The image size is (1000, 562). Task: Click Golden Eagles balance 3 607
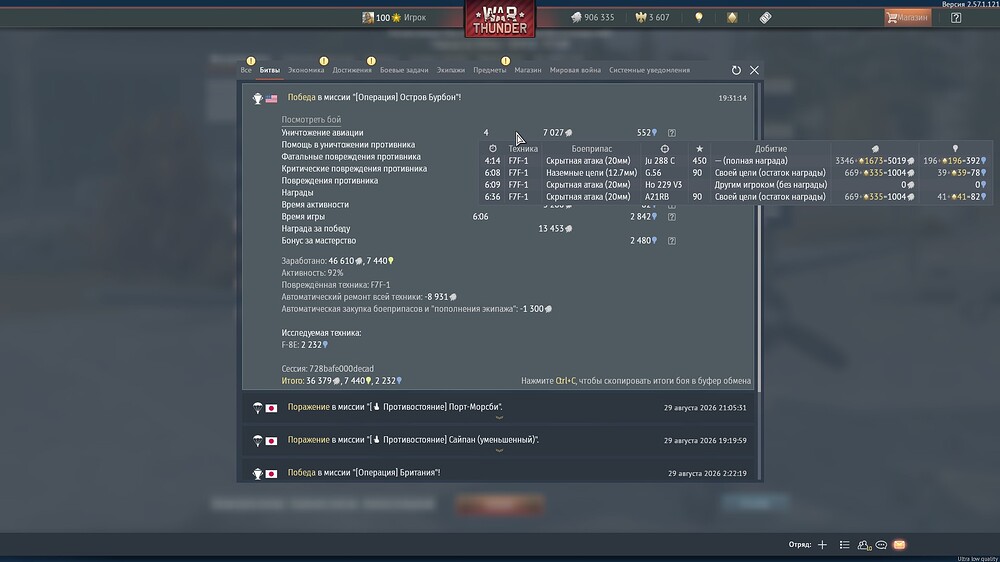[652, 17]
